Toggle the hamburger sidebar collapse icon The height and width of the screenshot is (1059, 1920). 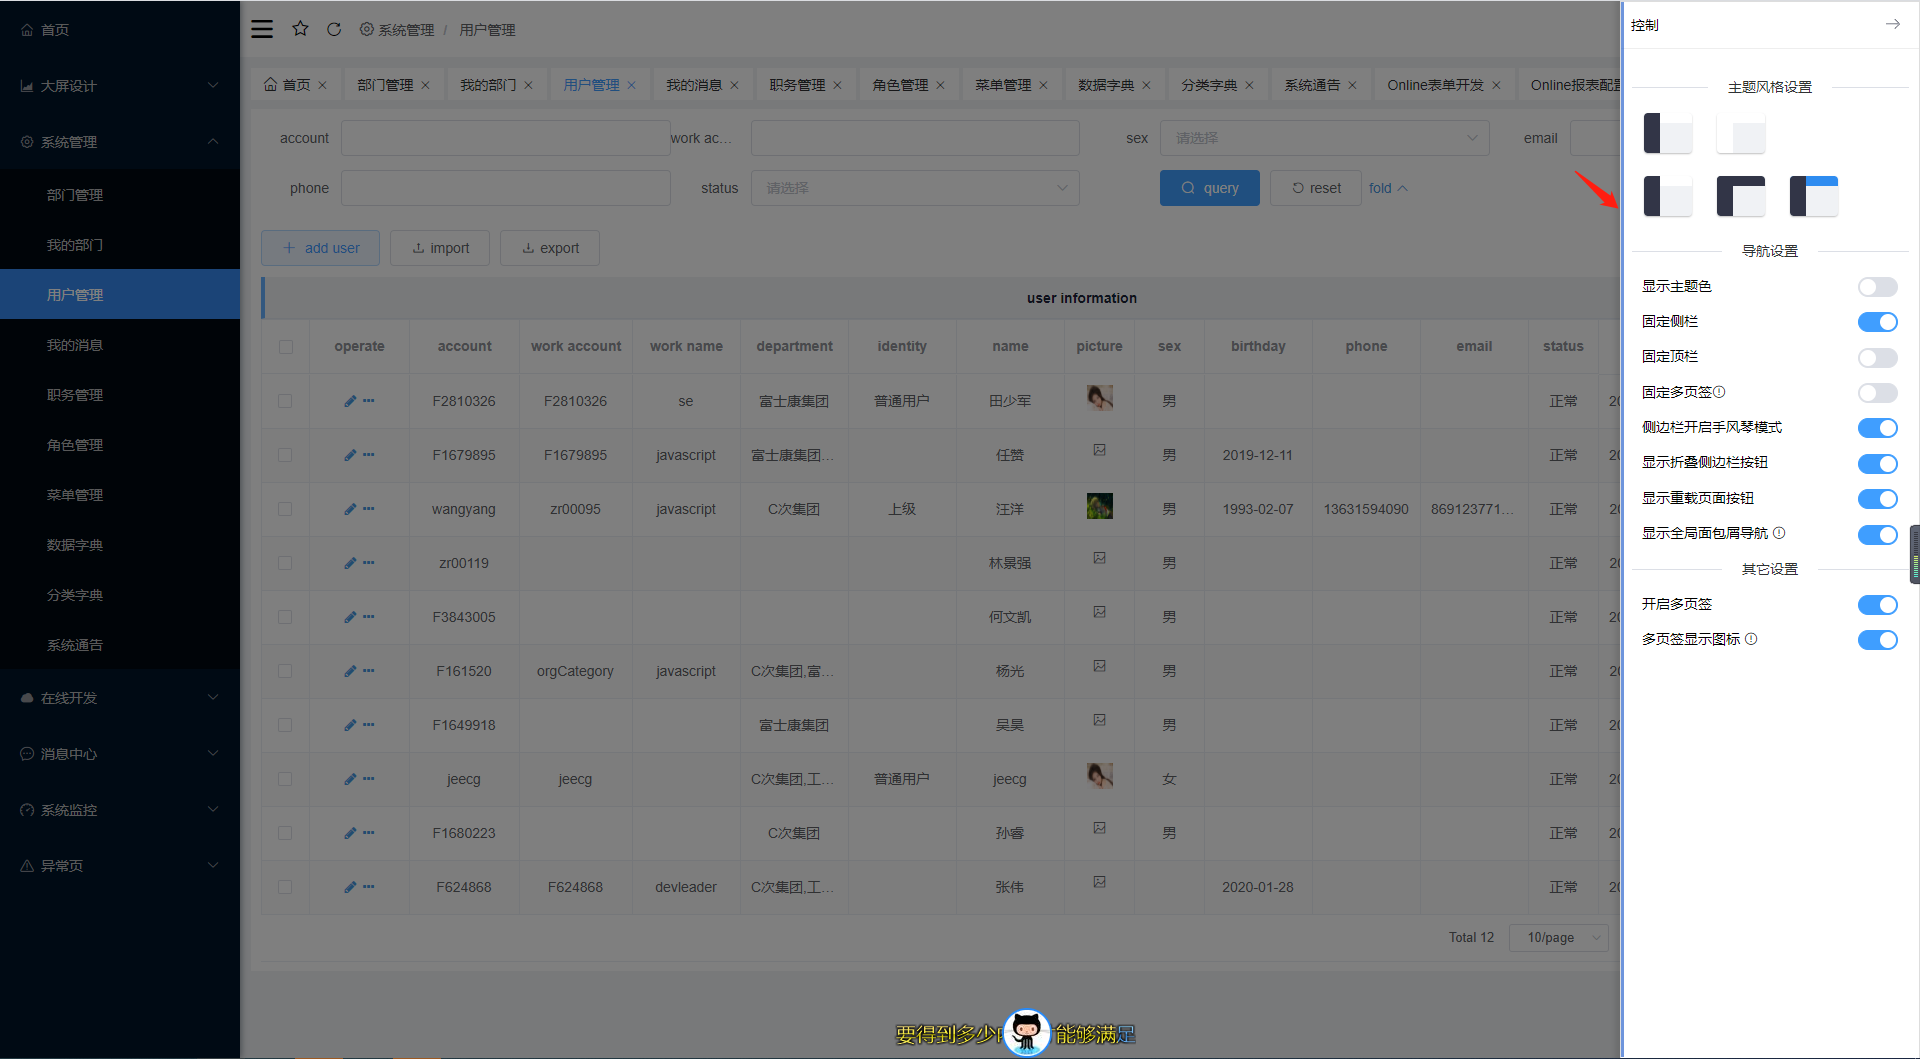click(x=262, y=29)
